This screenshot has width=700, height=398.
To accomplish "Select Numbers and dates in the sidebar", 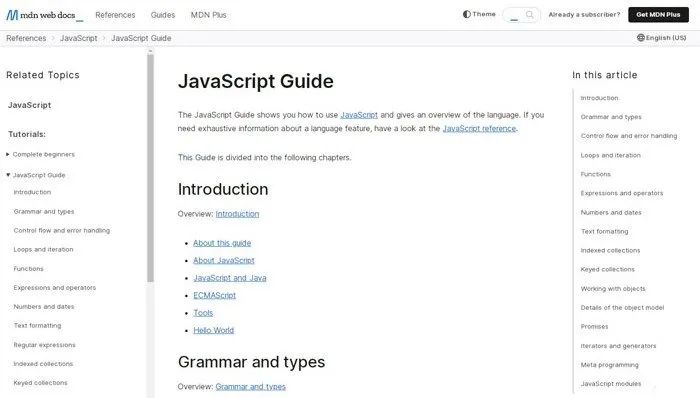I will tap(44, 307).
